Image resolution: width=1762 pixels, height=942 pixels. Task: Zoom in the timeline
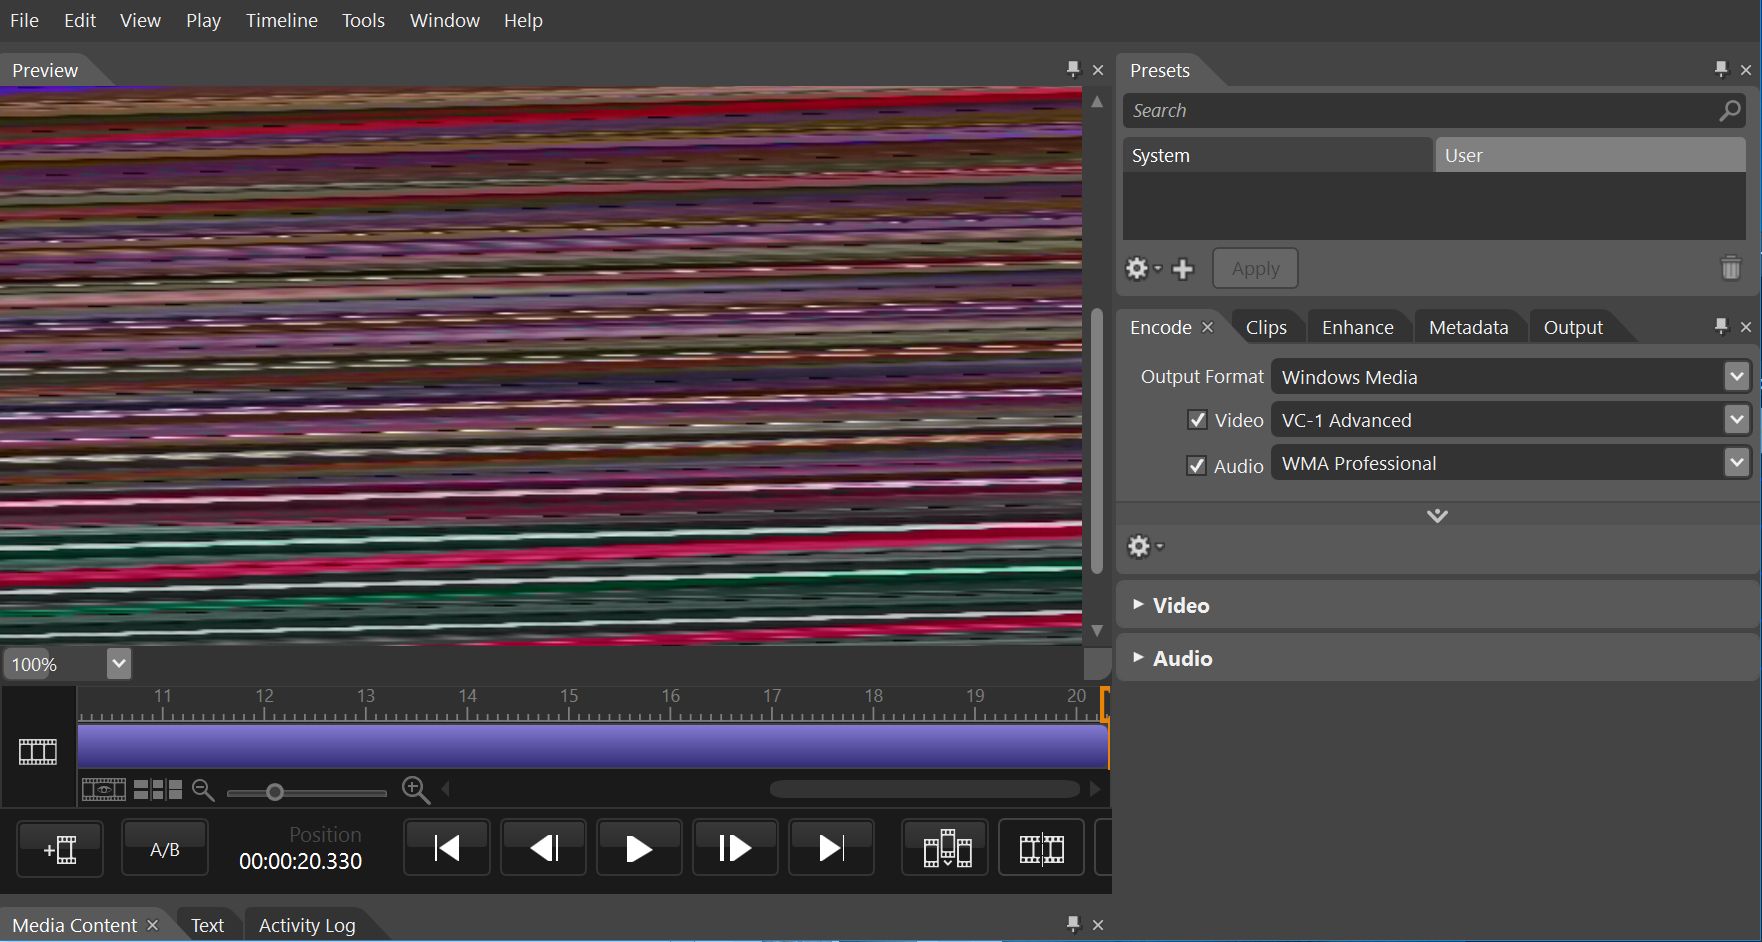tap(416, 790)
